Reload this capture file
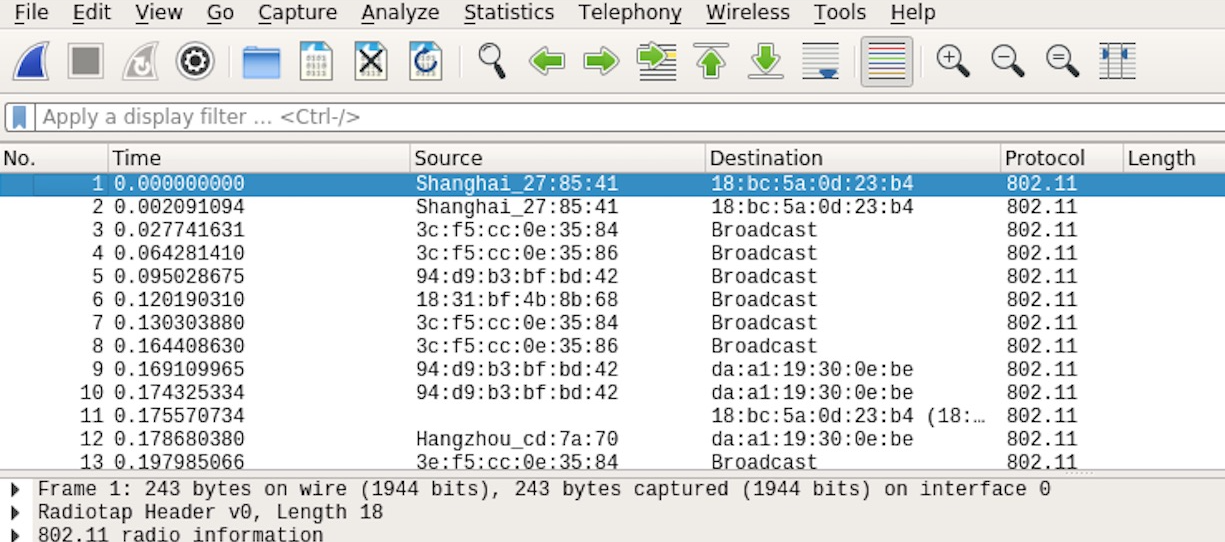This screenshot has width=1225, height=542. point(425,62)
